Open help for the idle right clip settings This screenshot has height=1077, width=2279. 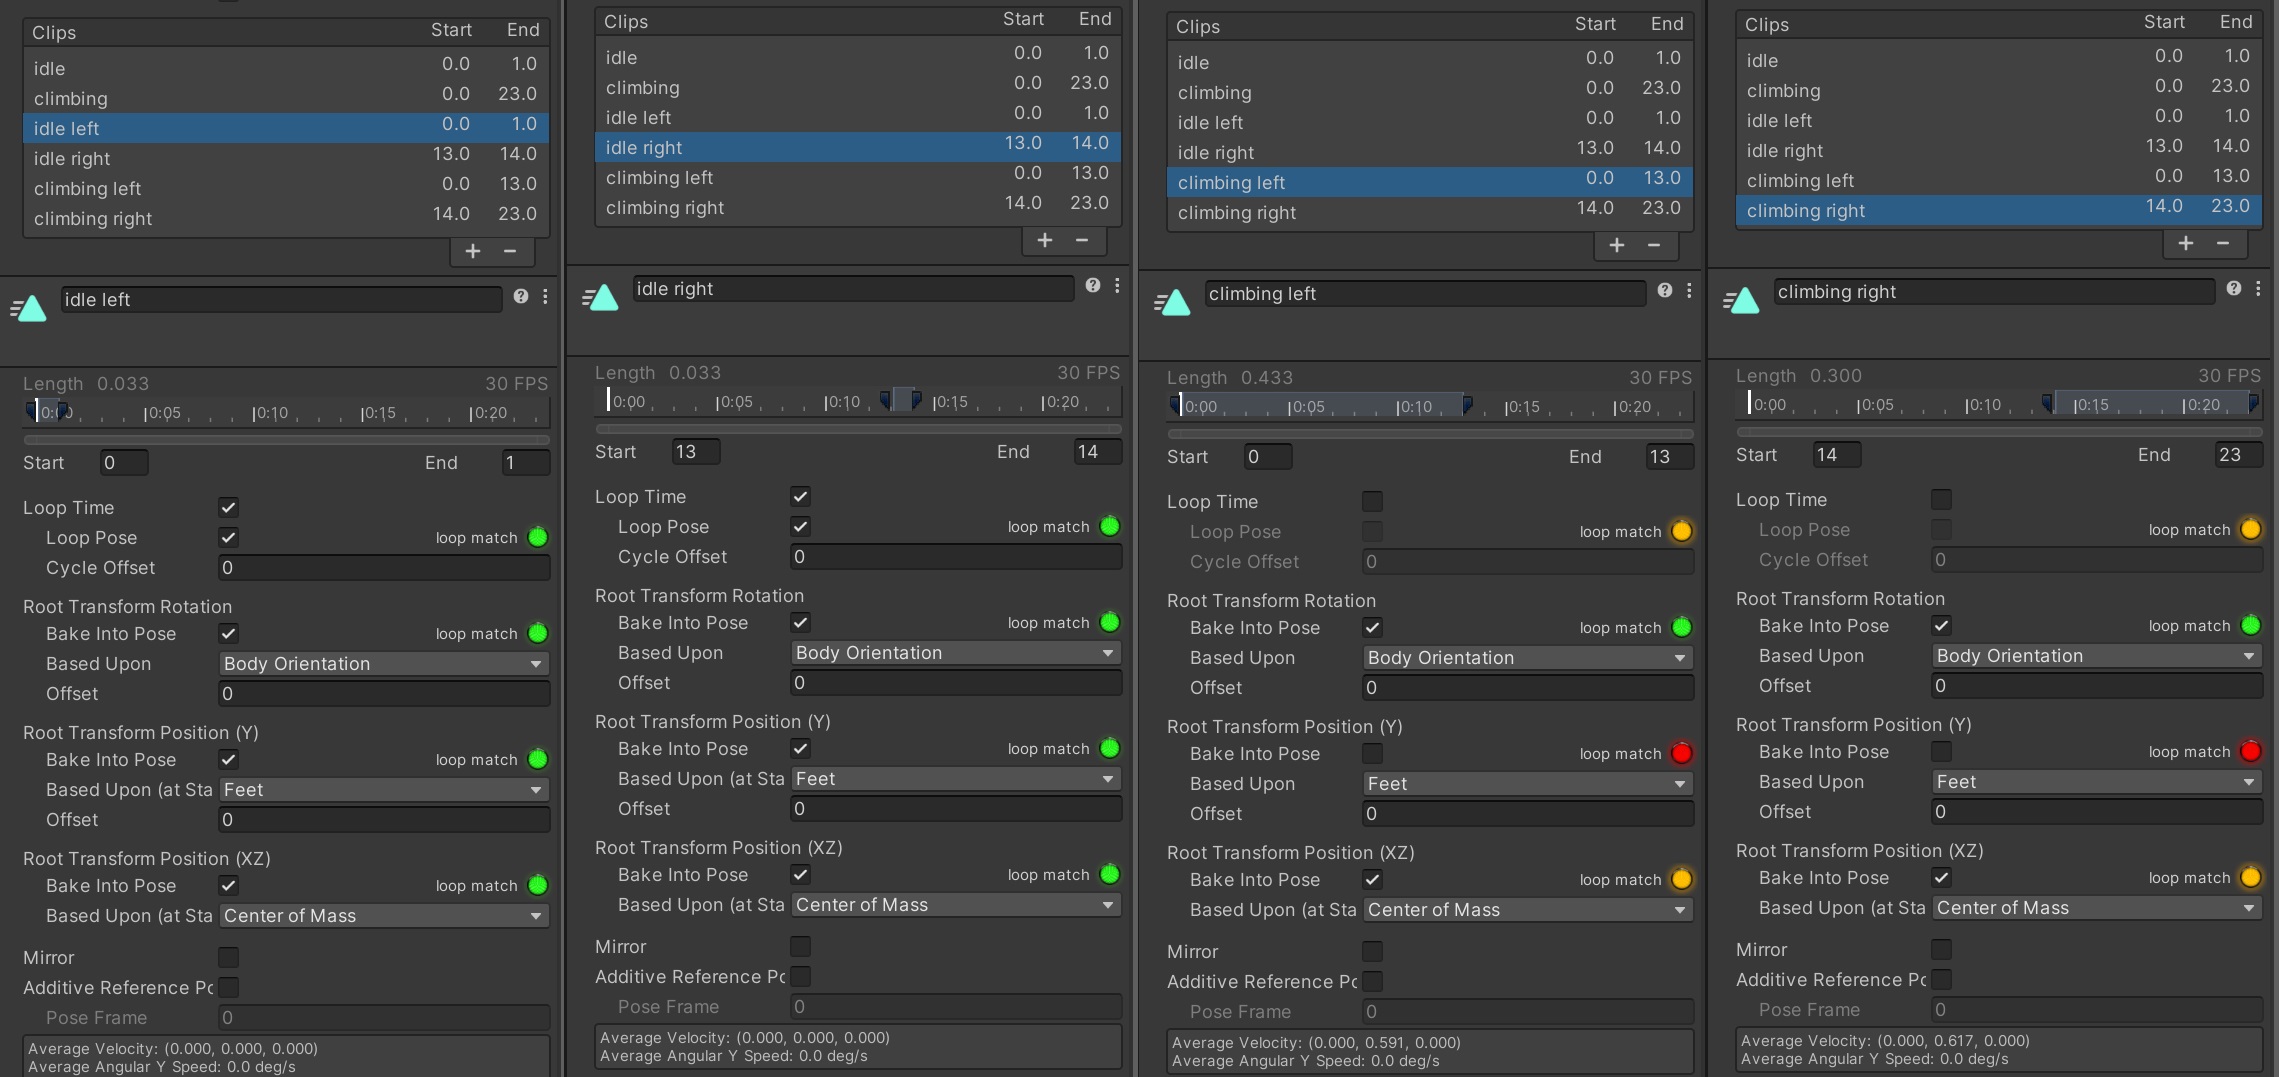pos(1091,286)
